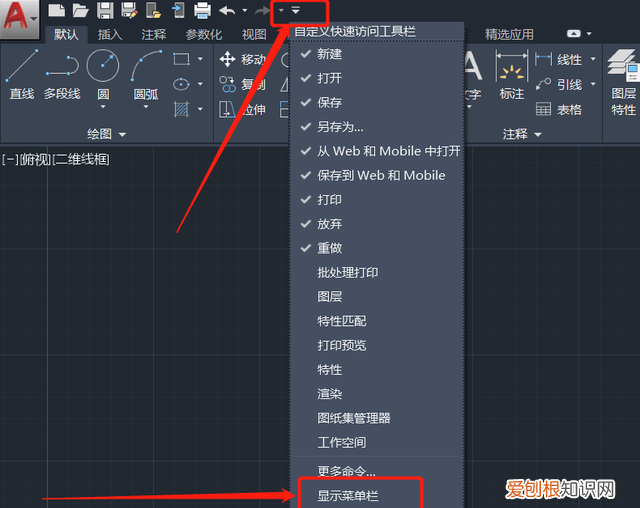
Task: Expand the 注释 panel flyout
Action: [x=538, y=134]
